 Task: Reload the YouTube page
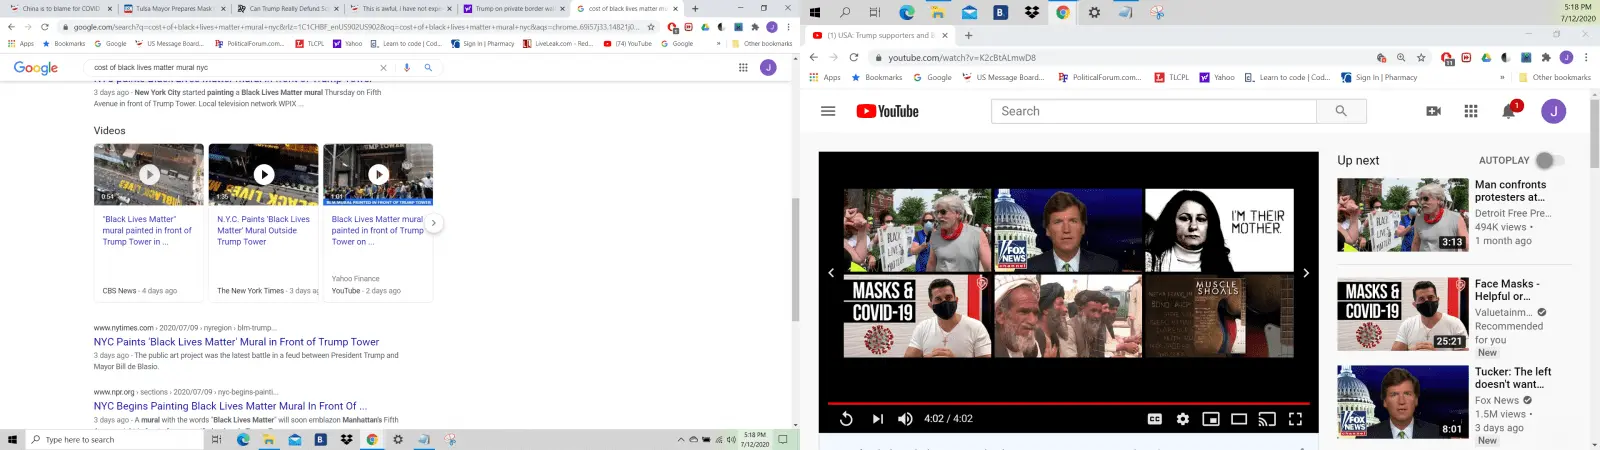tap(854, 58)
